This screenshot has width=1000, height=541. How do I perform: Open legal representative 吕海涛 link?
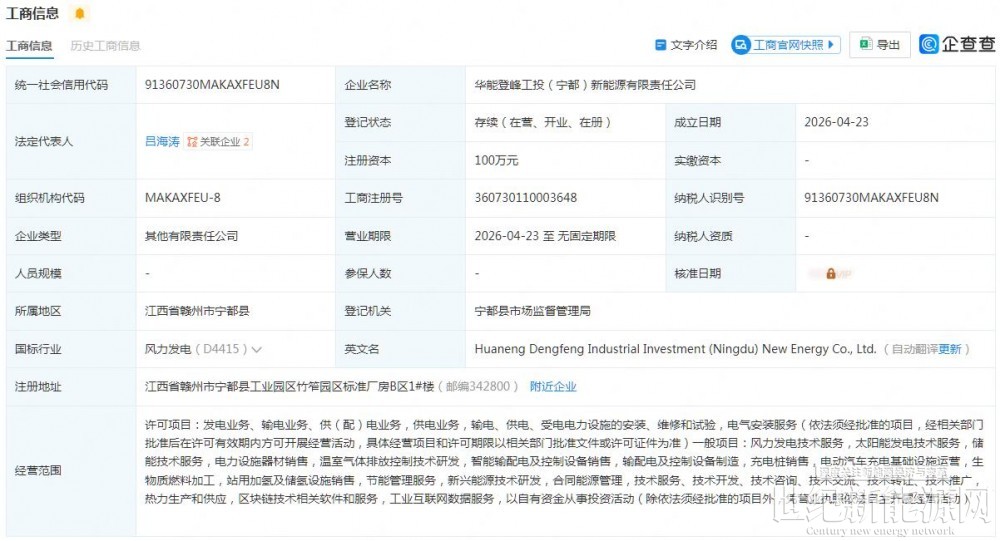tap(162, 142)
